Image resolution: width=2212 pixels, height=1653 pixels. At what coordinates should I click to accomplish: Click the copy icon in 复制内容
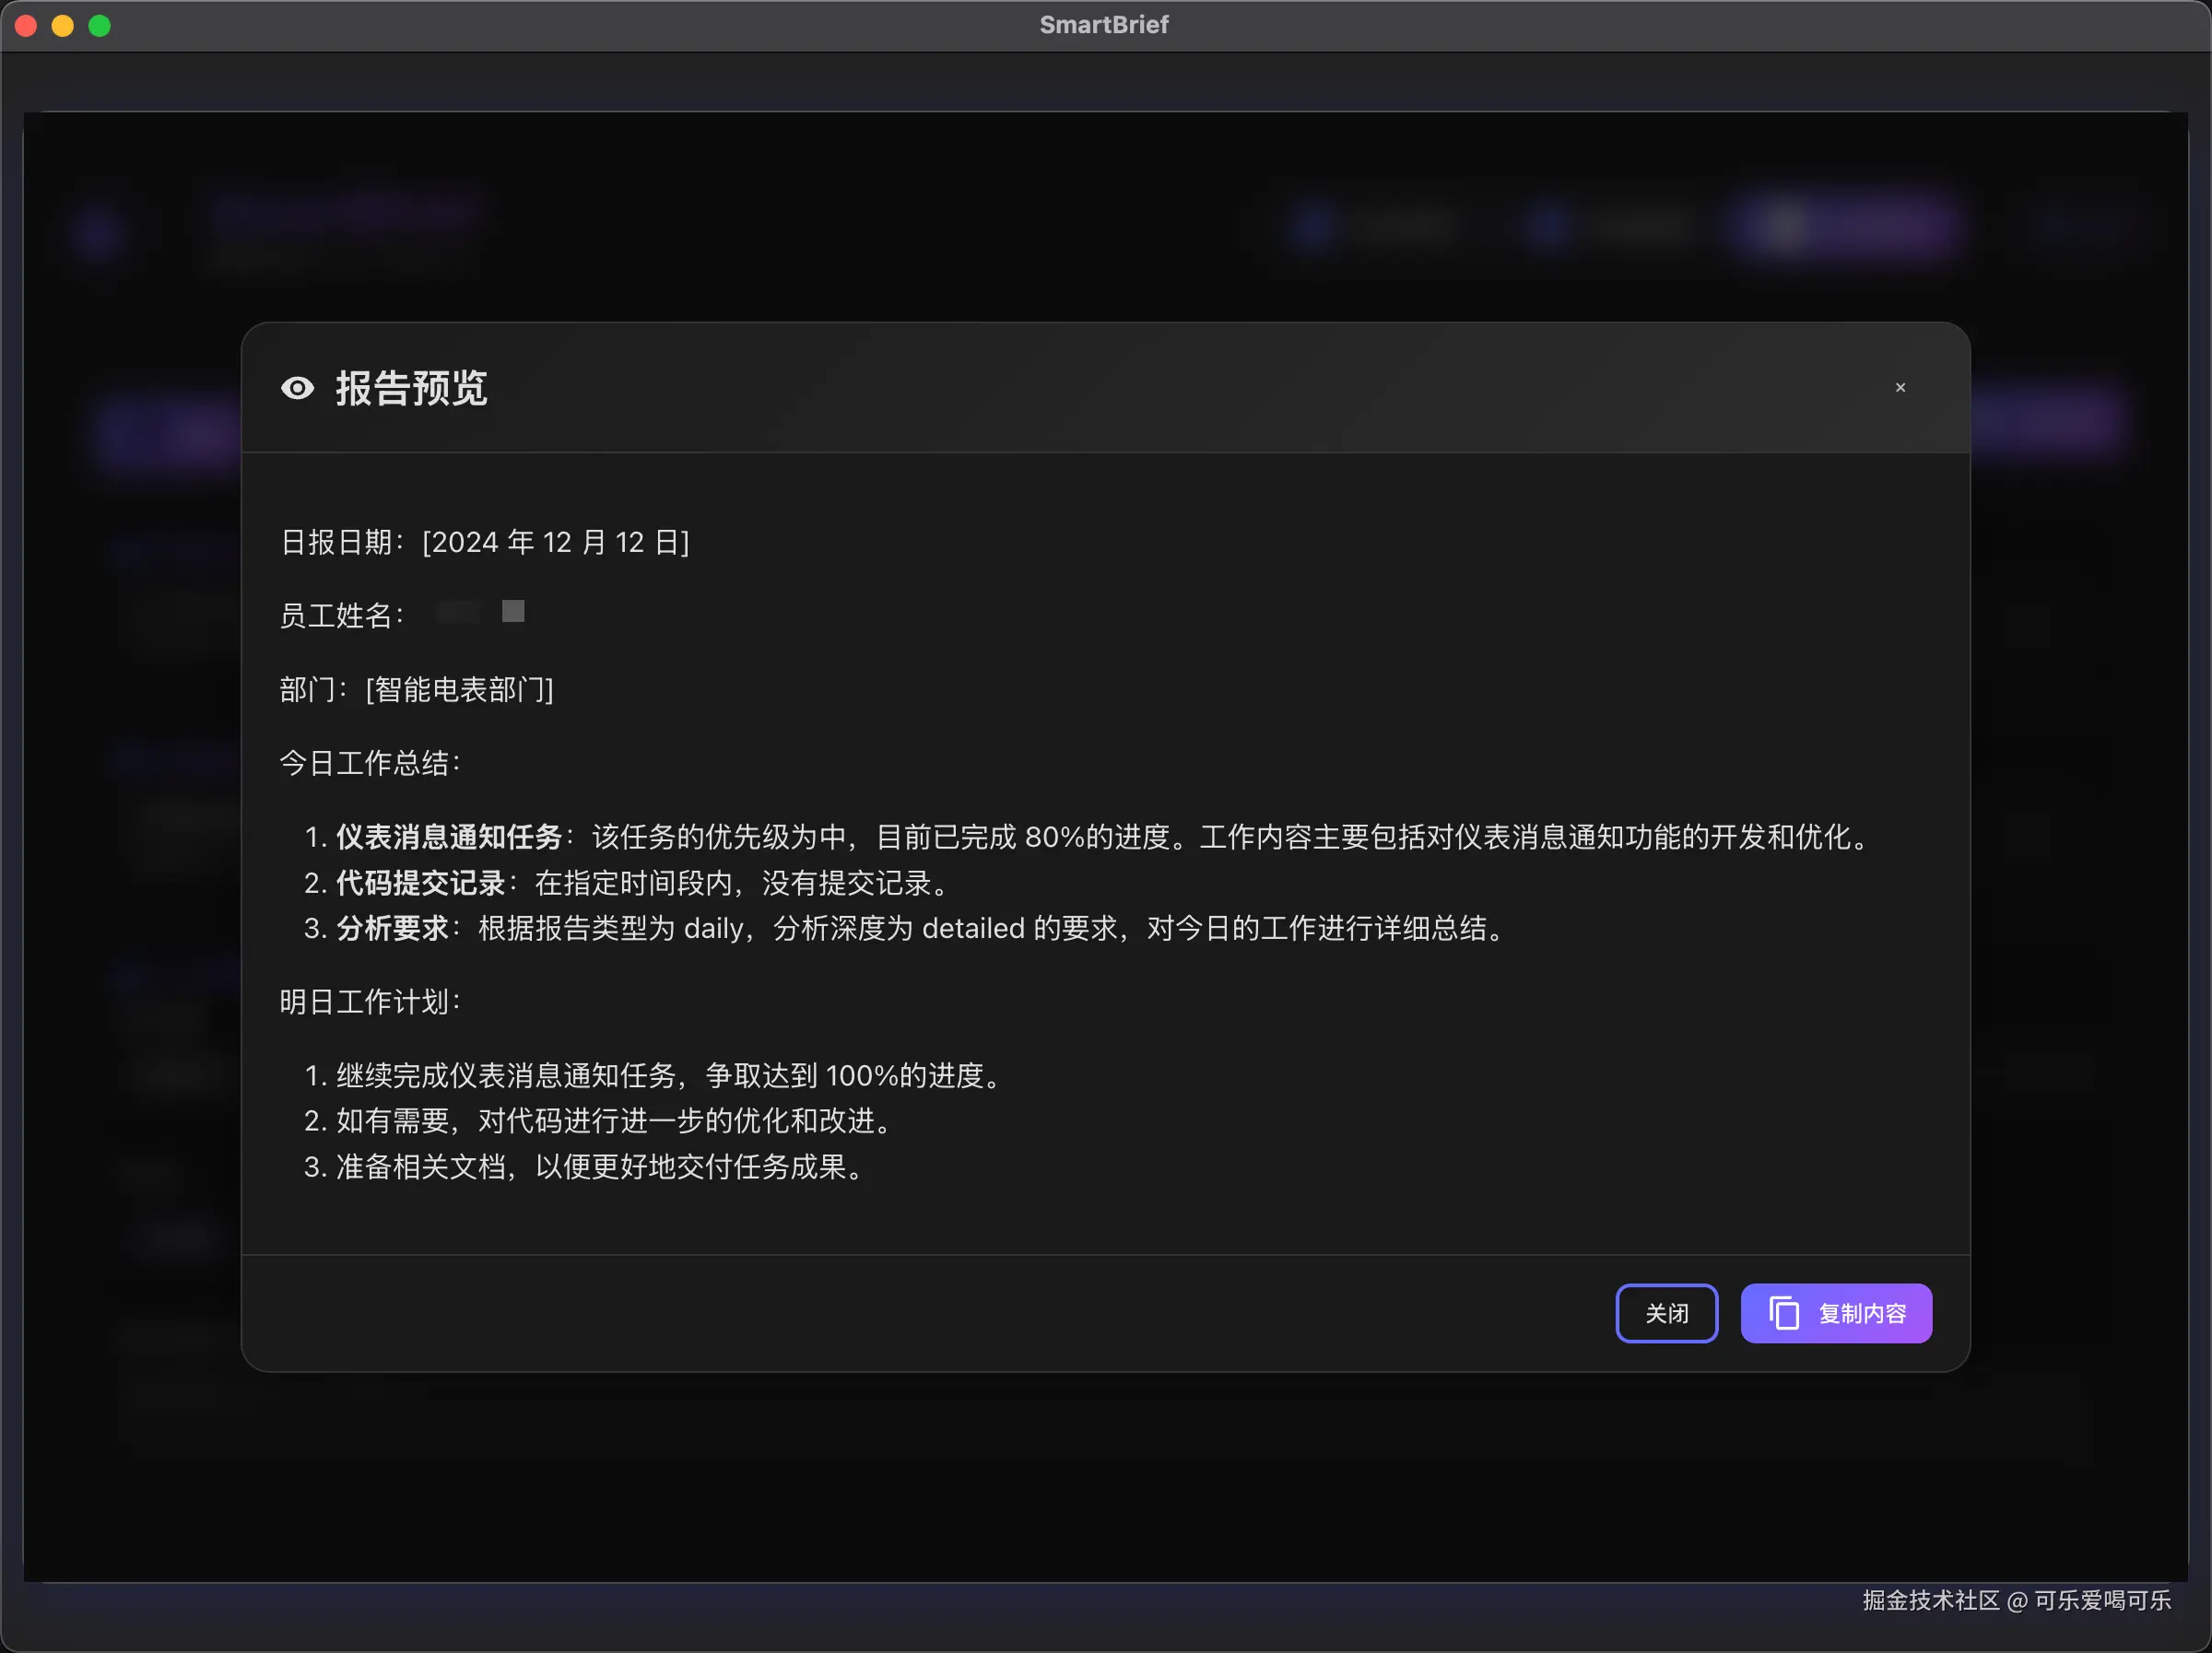[1784, 1313]
